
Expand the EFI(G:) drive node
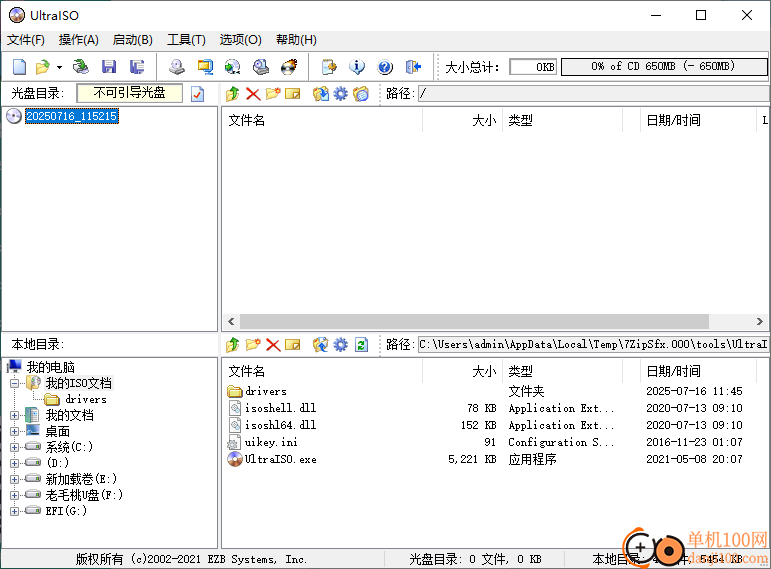[15, 511]
